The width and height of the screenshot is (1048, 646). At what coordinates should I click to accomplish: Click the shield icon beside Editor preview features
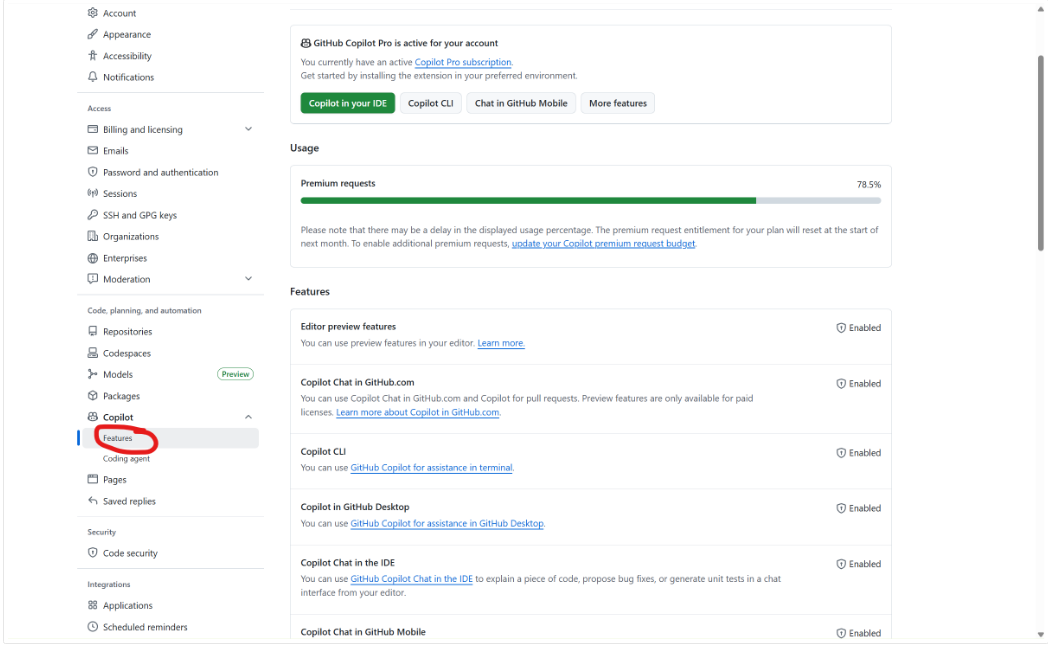(841, 328)
